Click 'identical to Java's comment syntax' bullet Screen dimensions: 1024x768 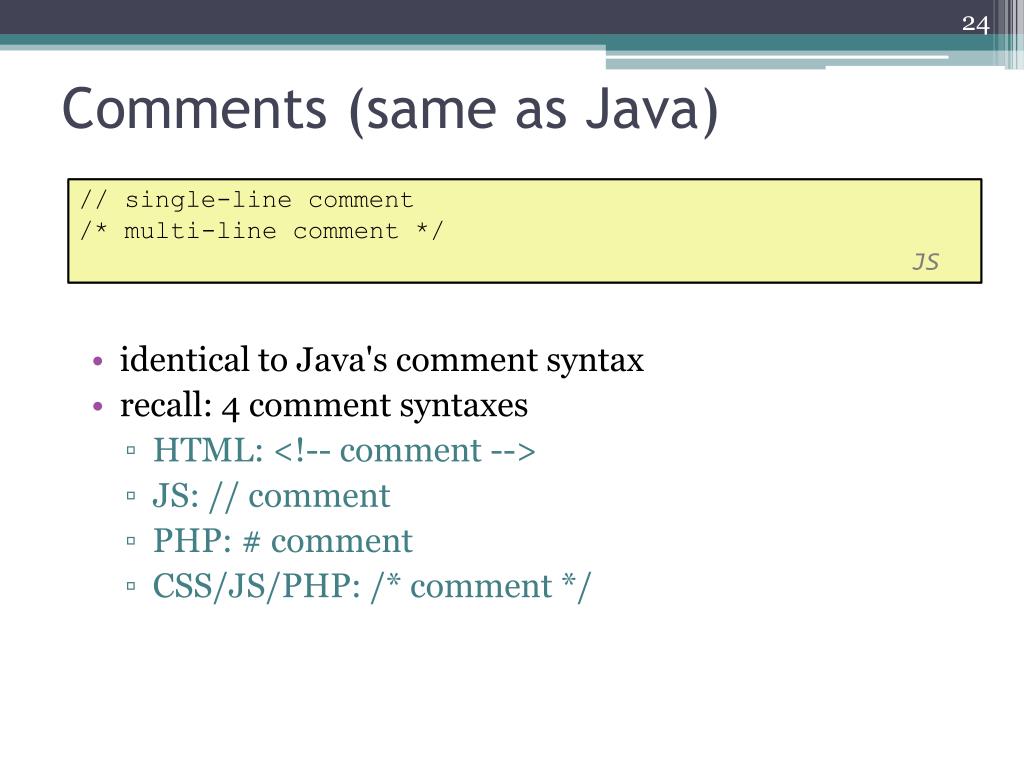pos(381,360)
